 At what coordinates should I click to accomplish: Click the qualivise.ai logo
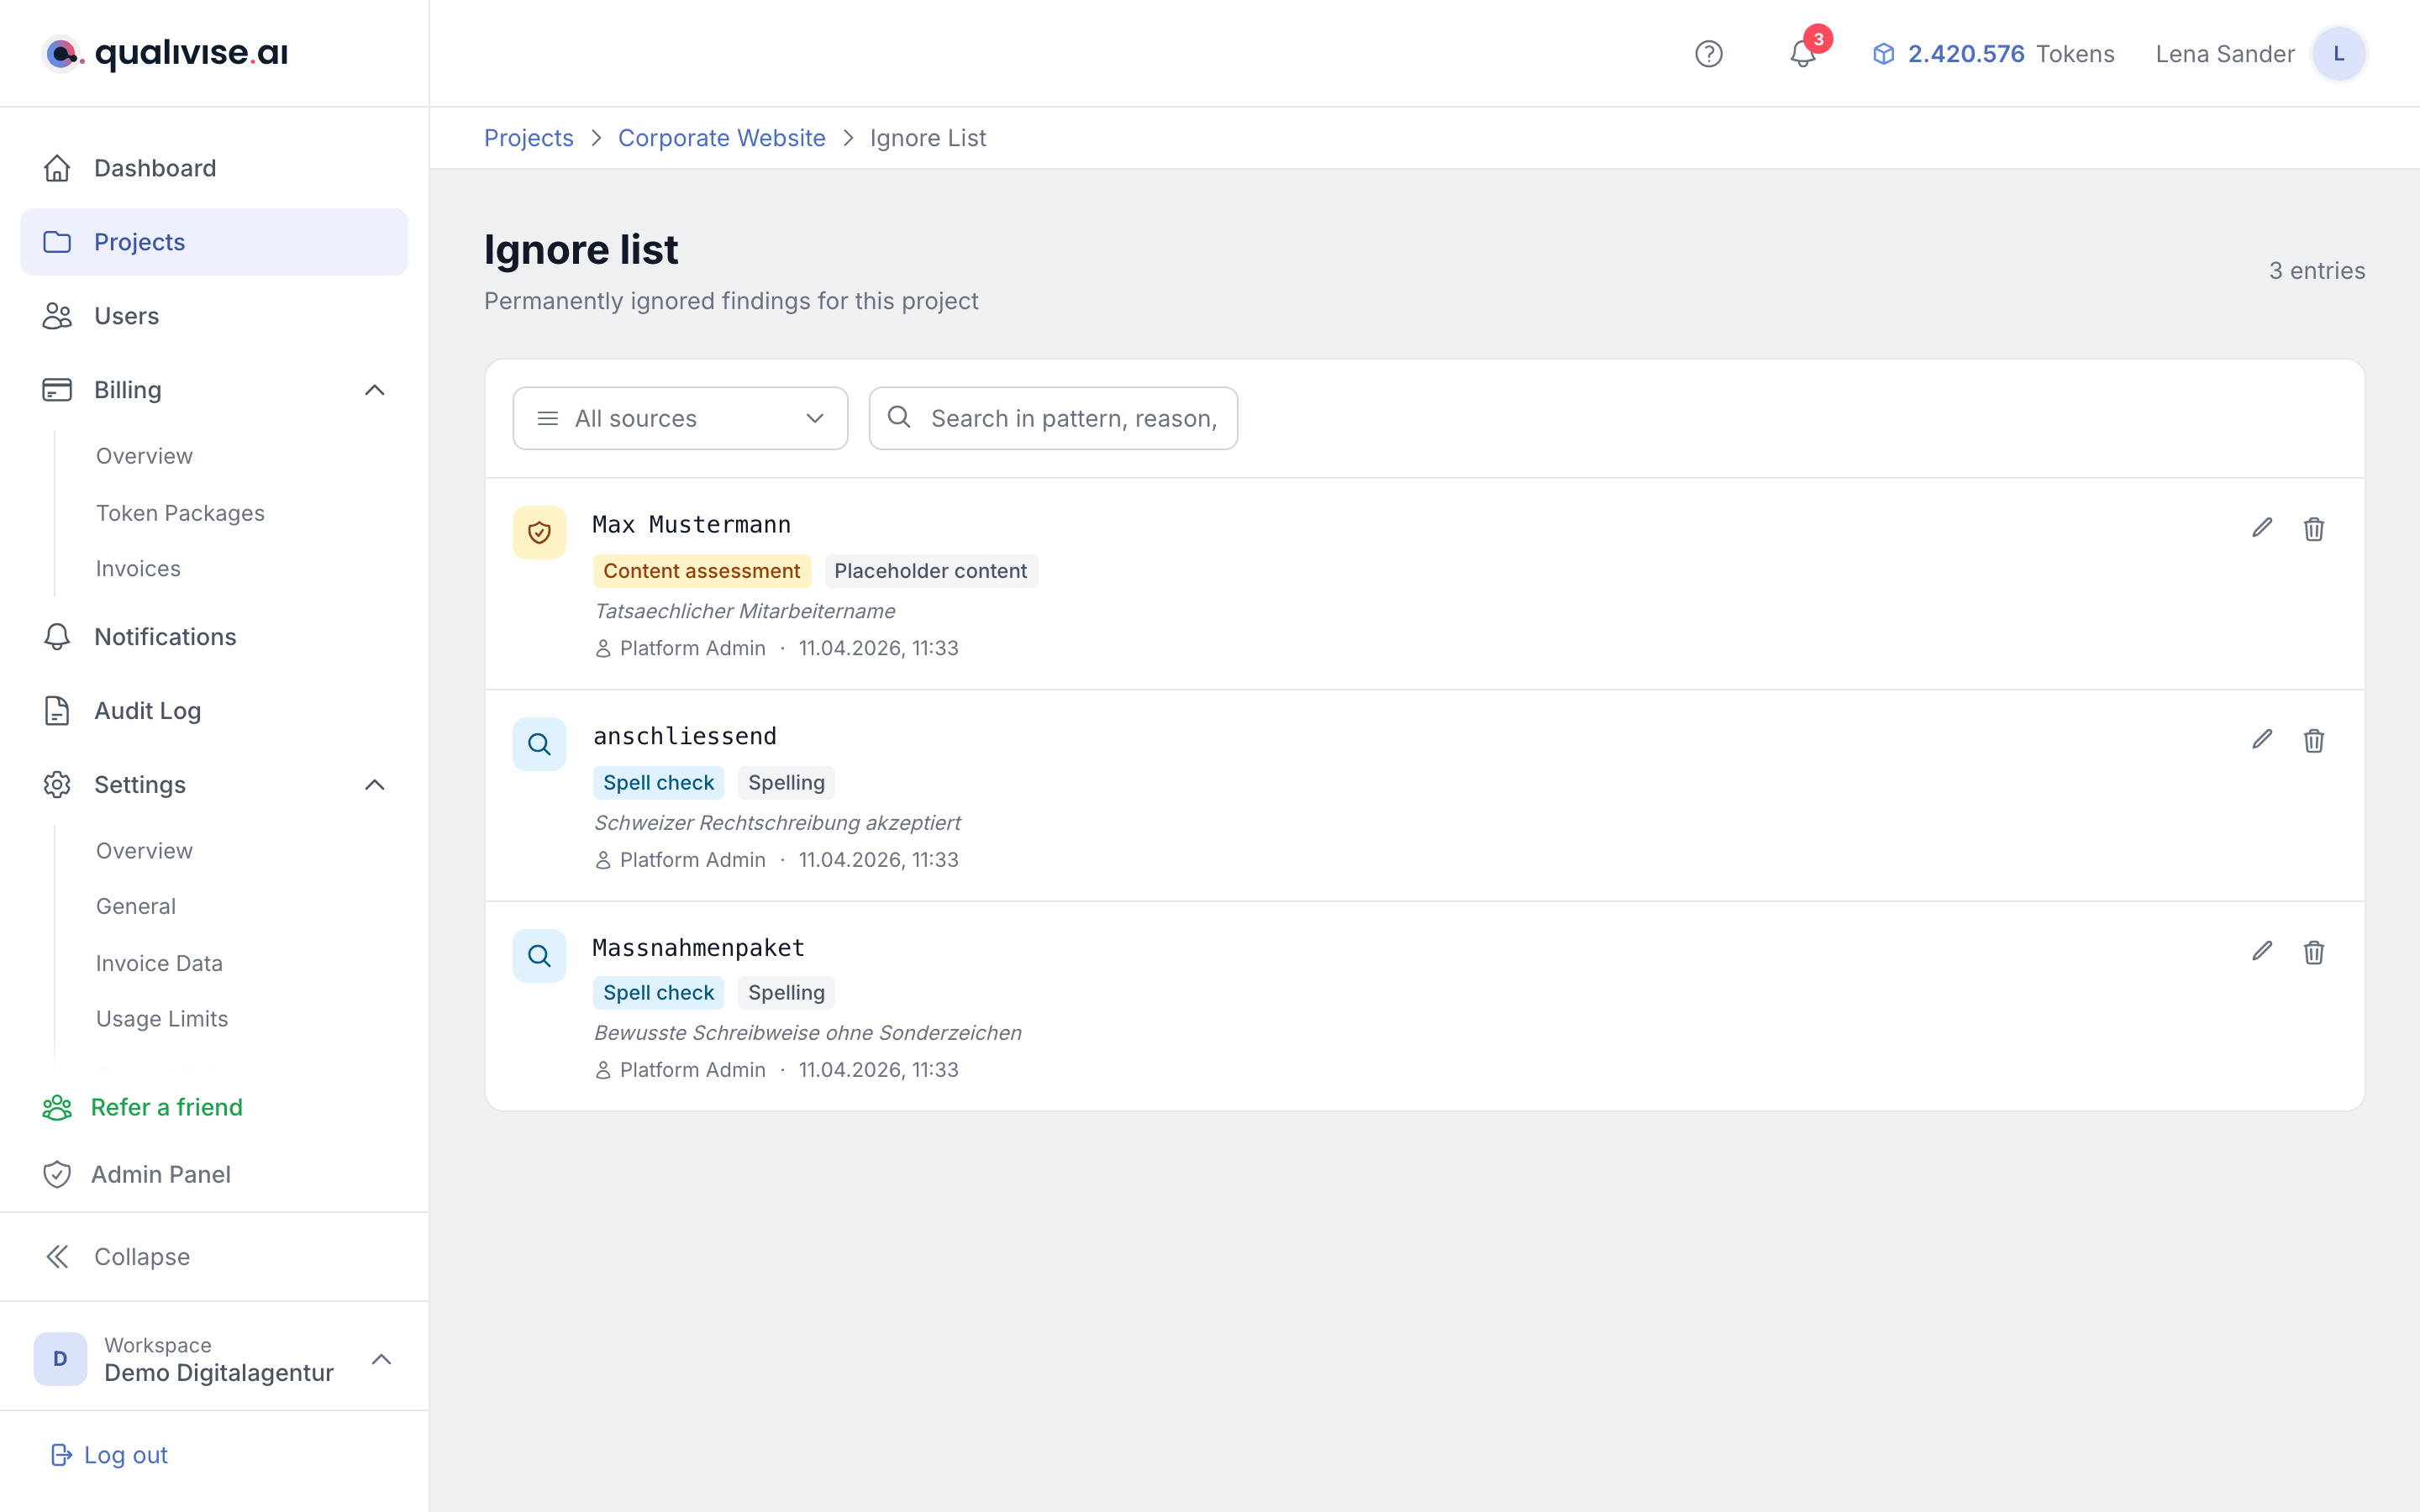point(165,53)
